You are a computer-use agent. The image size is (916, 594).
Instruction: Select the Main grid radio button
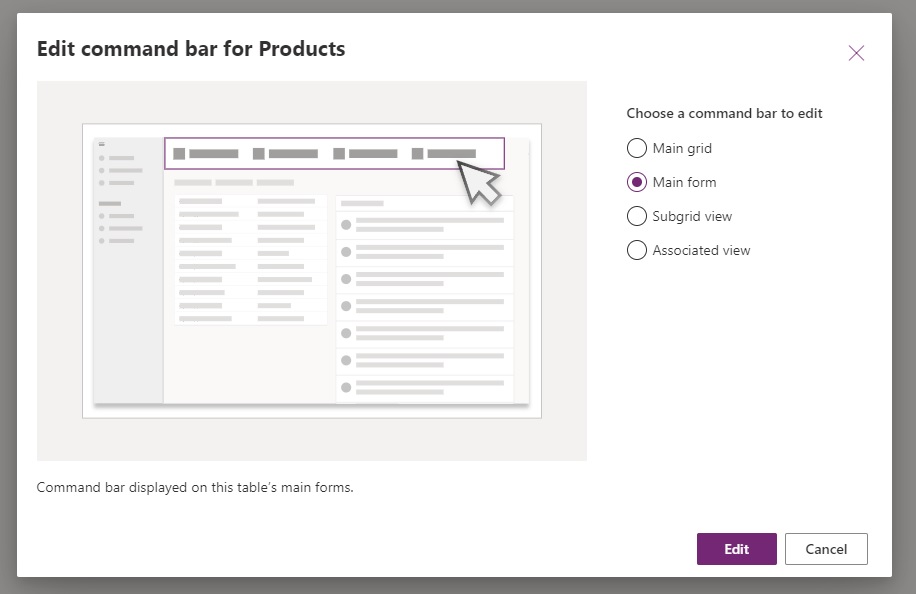point(637,148)
